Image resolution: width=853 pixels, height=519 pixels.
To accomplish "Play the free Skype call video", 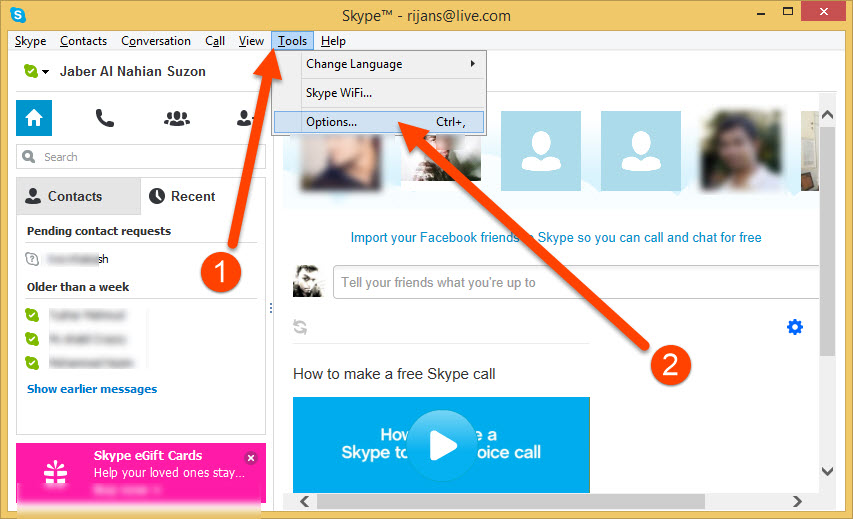I will 441,445.
